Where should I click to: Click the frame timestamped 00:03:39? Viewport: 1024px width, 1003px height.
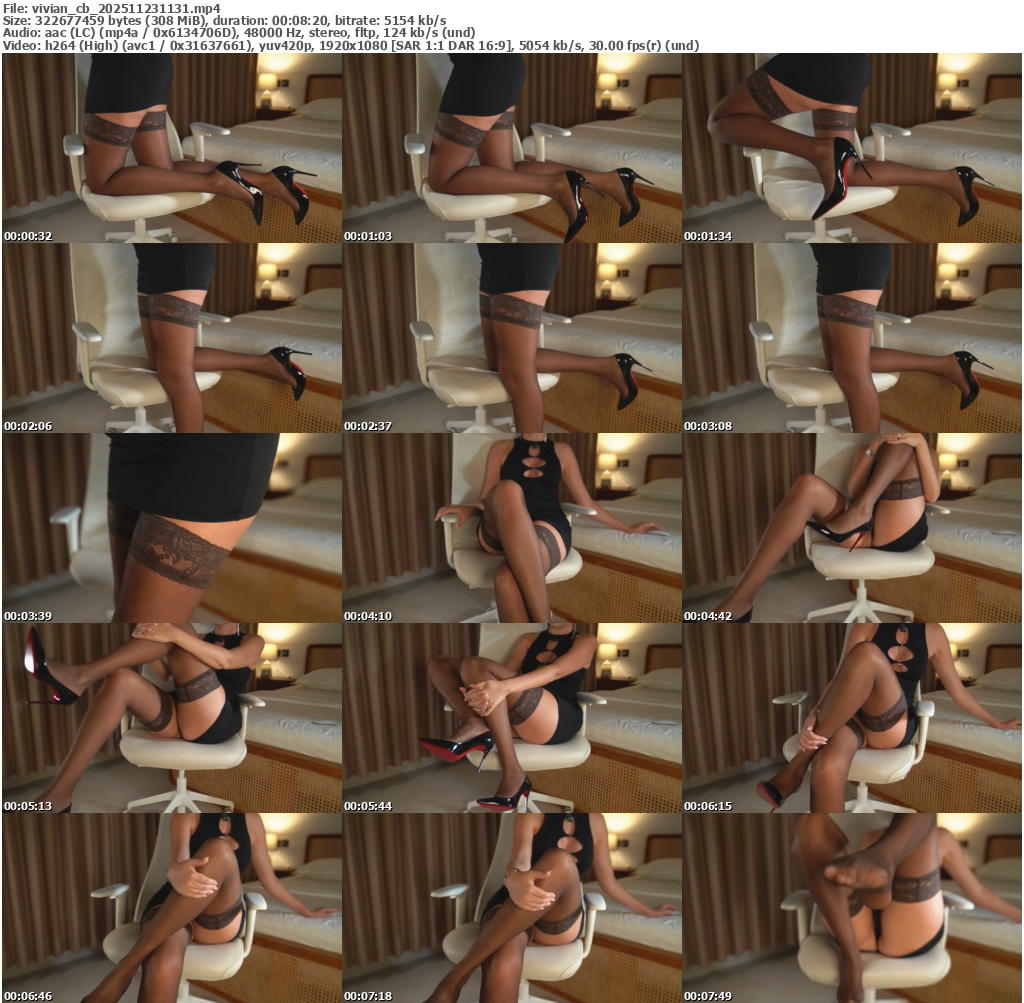172,528
